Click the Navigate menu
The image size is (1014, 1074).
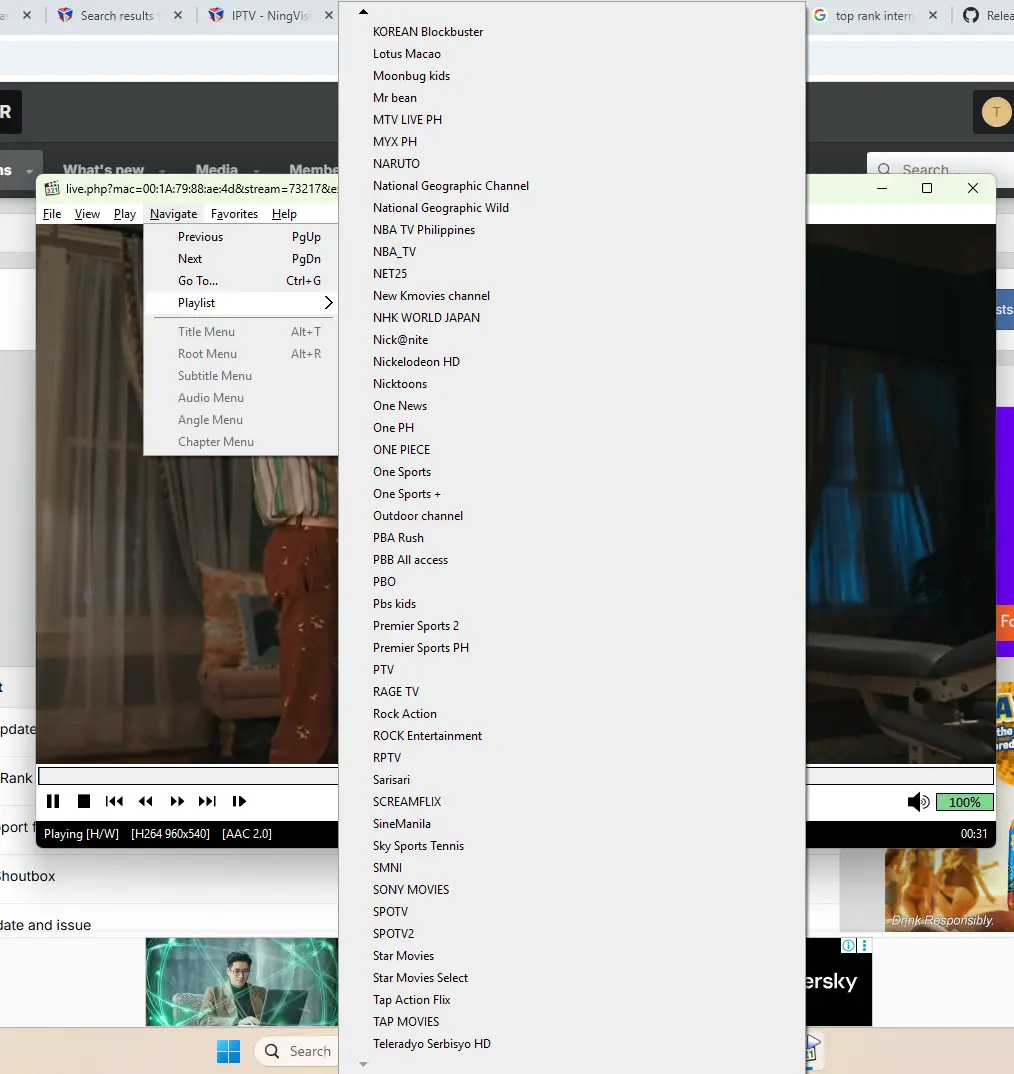tap(173, 214)
